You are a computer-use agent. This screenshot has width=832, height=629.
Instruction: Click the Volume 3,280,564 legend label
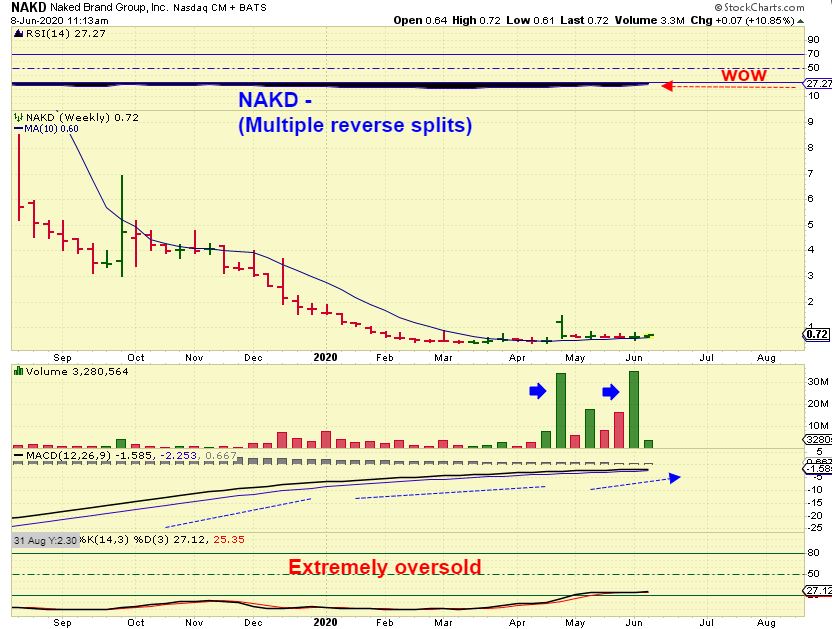click(x=77, y=372)
